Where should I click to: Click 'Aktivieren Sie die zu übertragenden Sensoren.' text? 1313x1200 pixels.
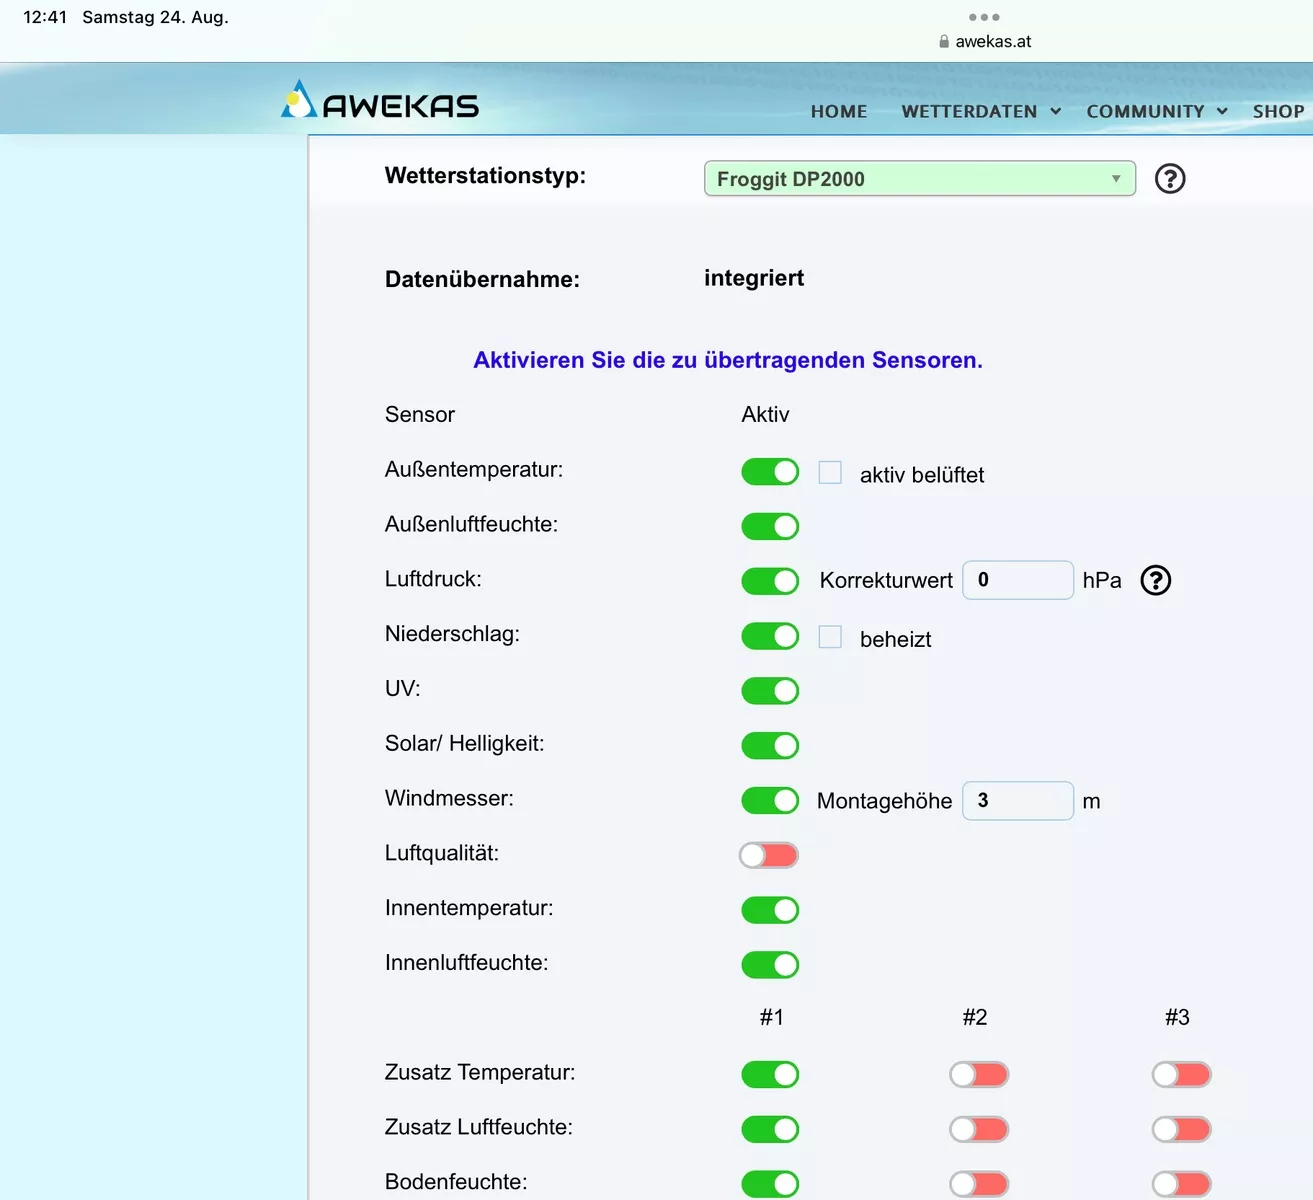[728, 360]
